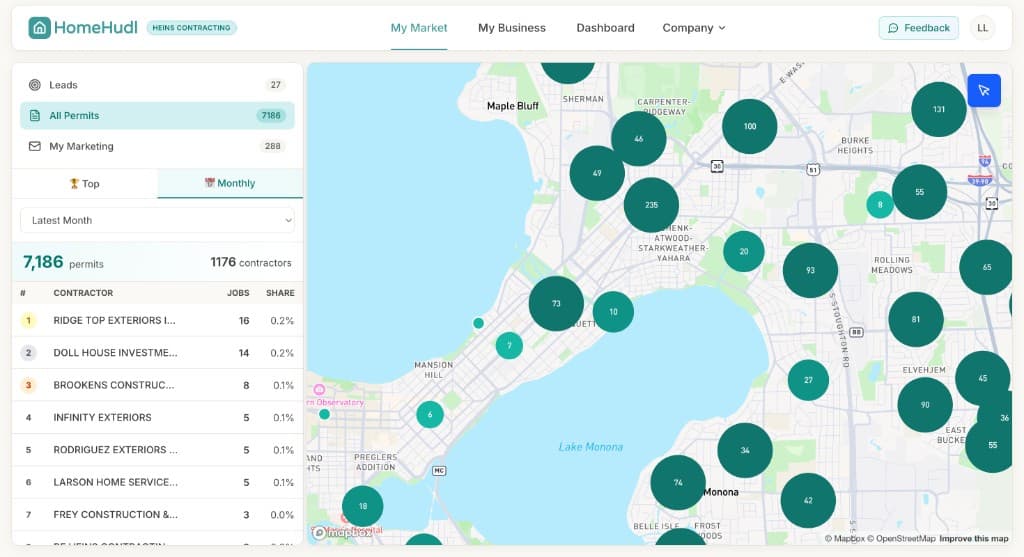Image resolution: width=1024 pixels, height=557 pixels.
Task: Click the My Marketing envelope icon
Action: 35,146
